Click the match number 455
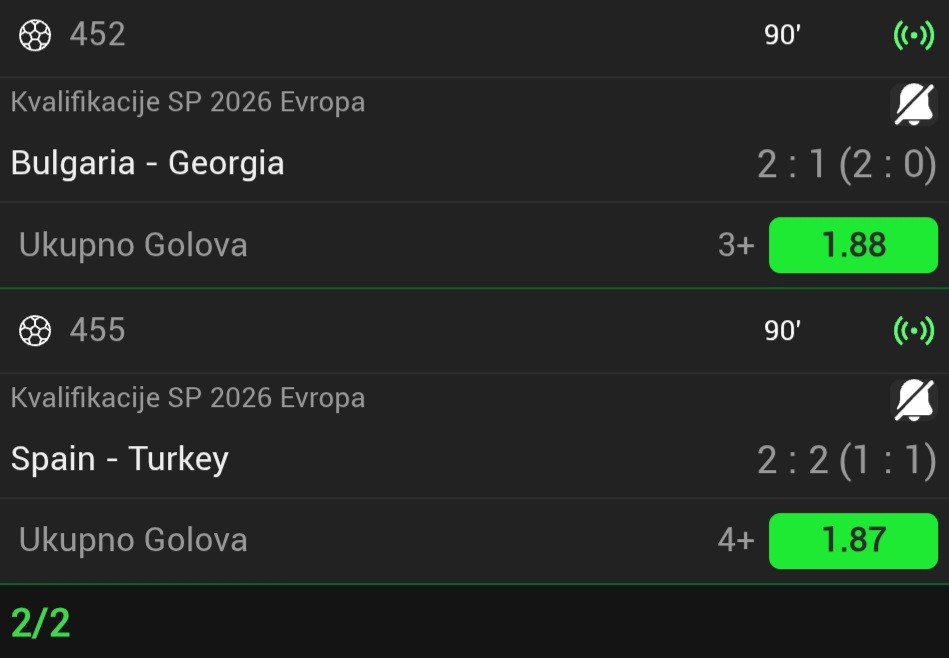 click(98, 330)
